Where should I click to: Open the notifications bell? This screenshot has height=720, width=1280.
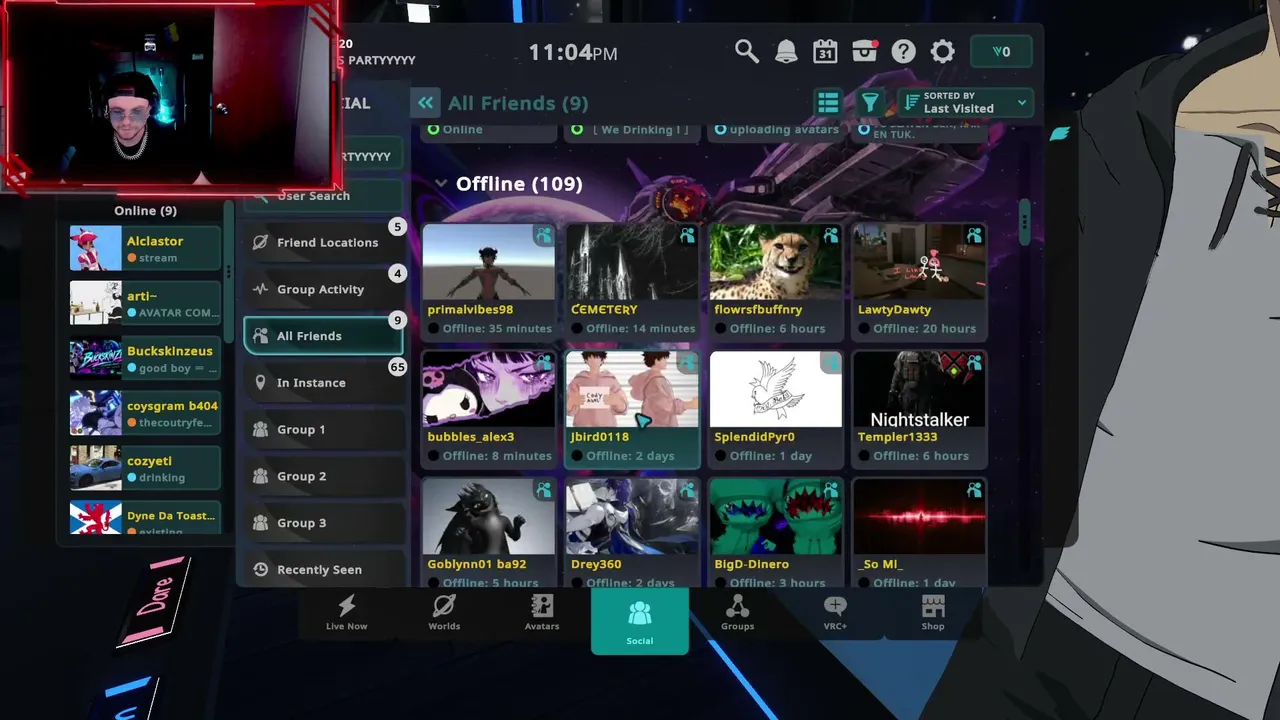tap(786, 51)
